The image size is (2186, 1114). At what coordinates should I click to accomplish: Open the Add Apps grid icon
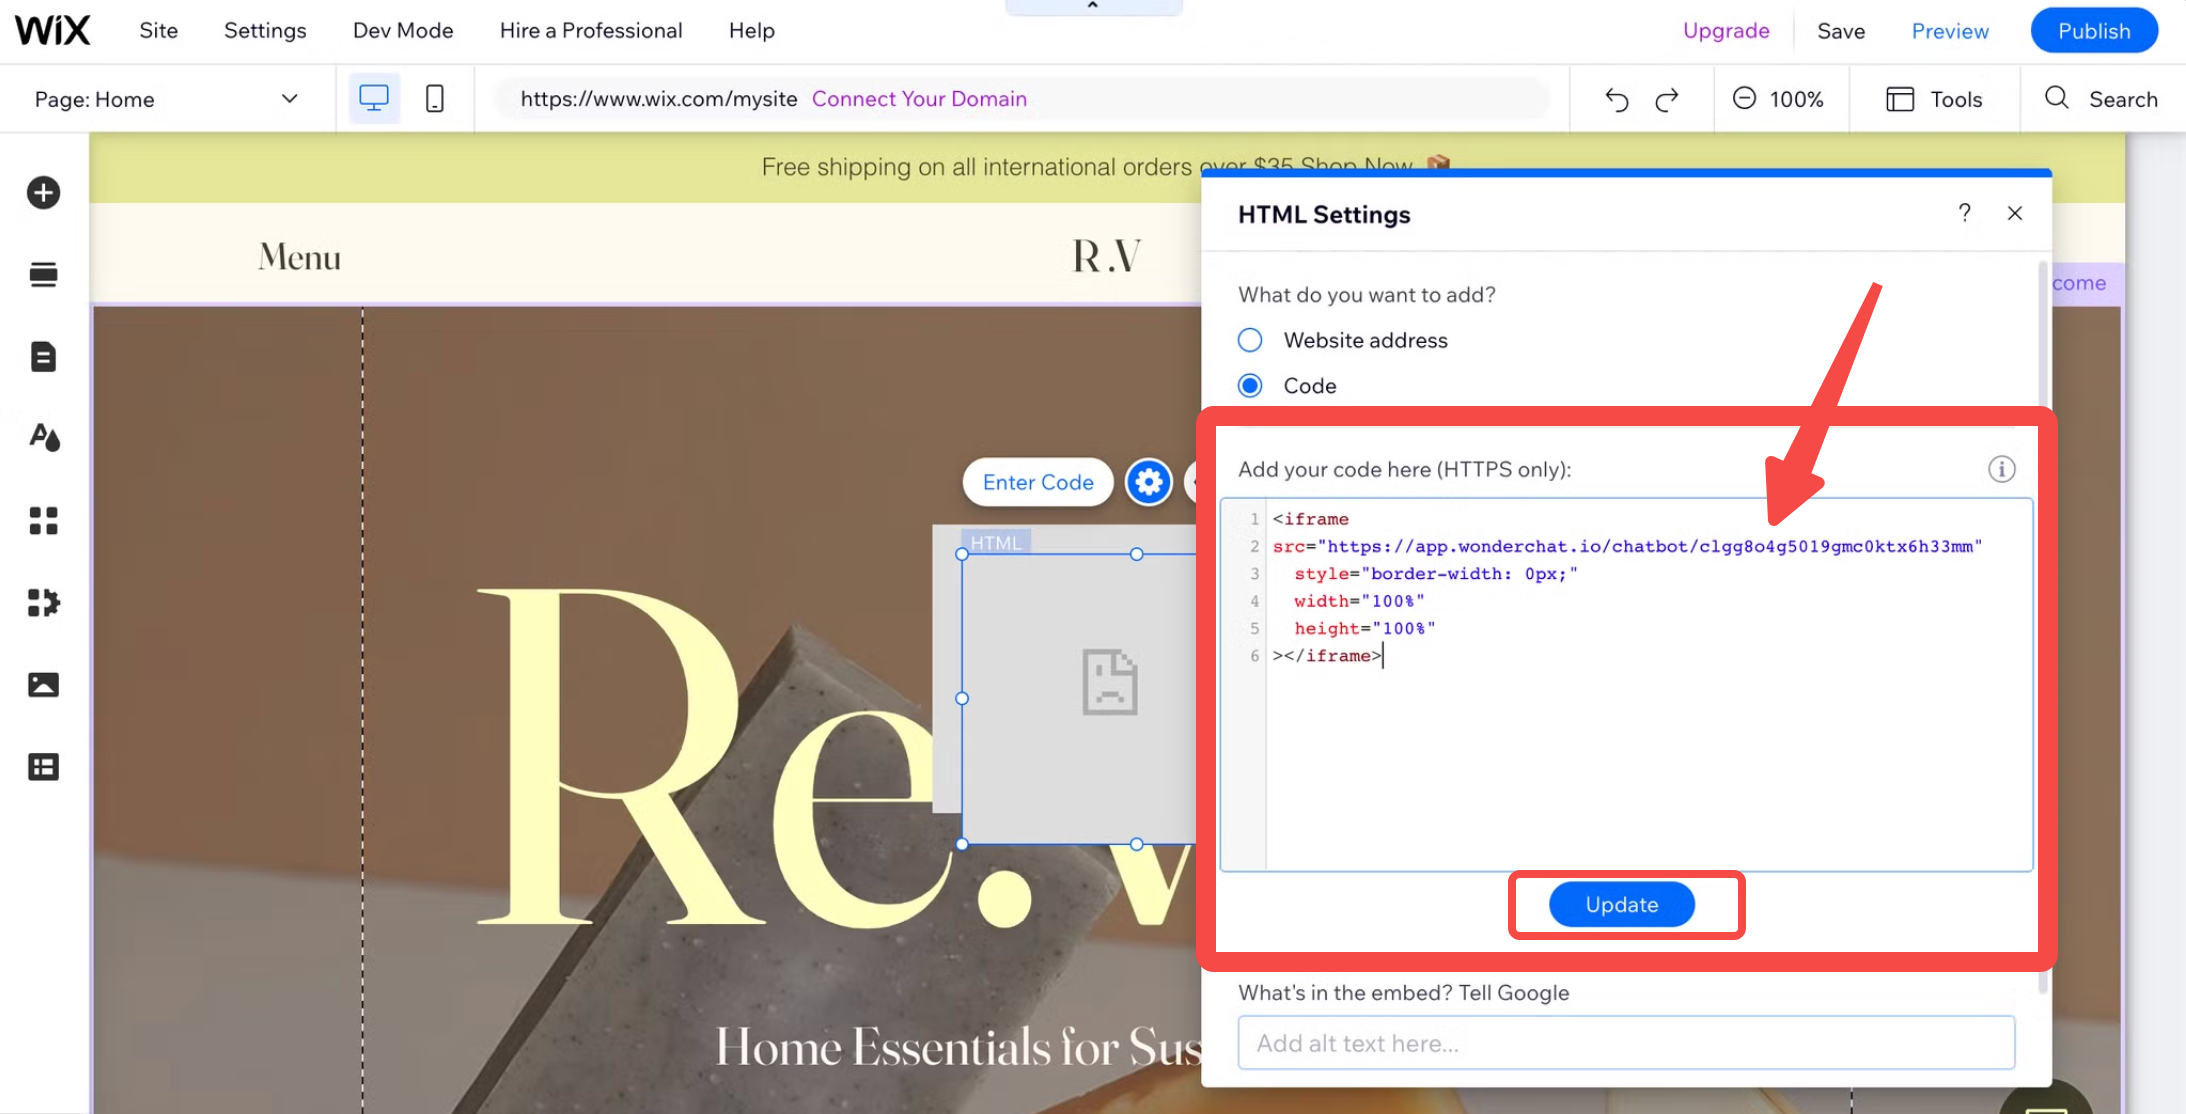43,520
